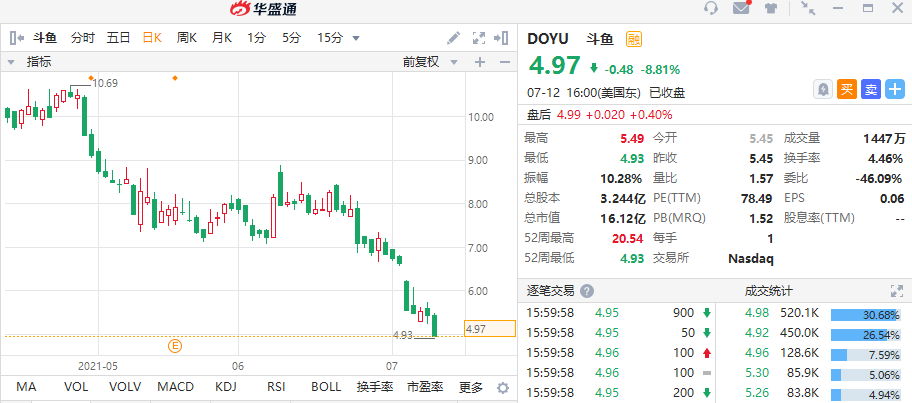Click the trade row with volume 900
Image resolution: width=912 pixels, height=403 pixels.
pos(619,313)
